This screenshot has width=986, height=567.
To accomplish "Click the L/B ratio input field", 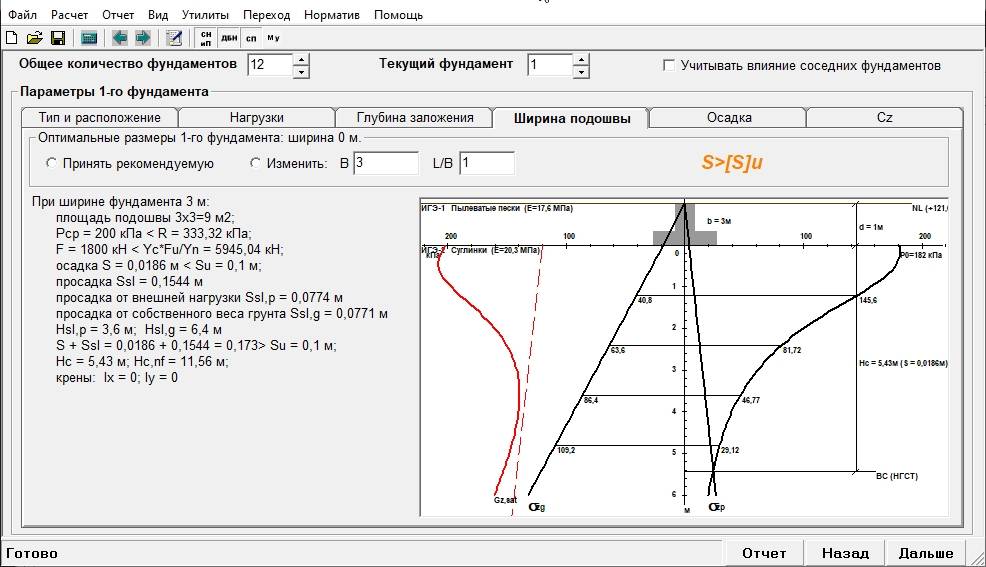I will tap(487, 163).
